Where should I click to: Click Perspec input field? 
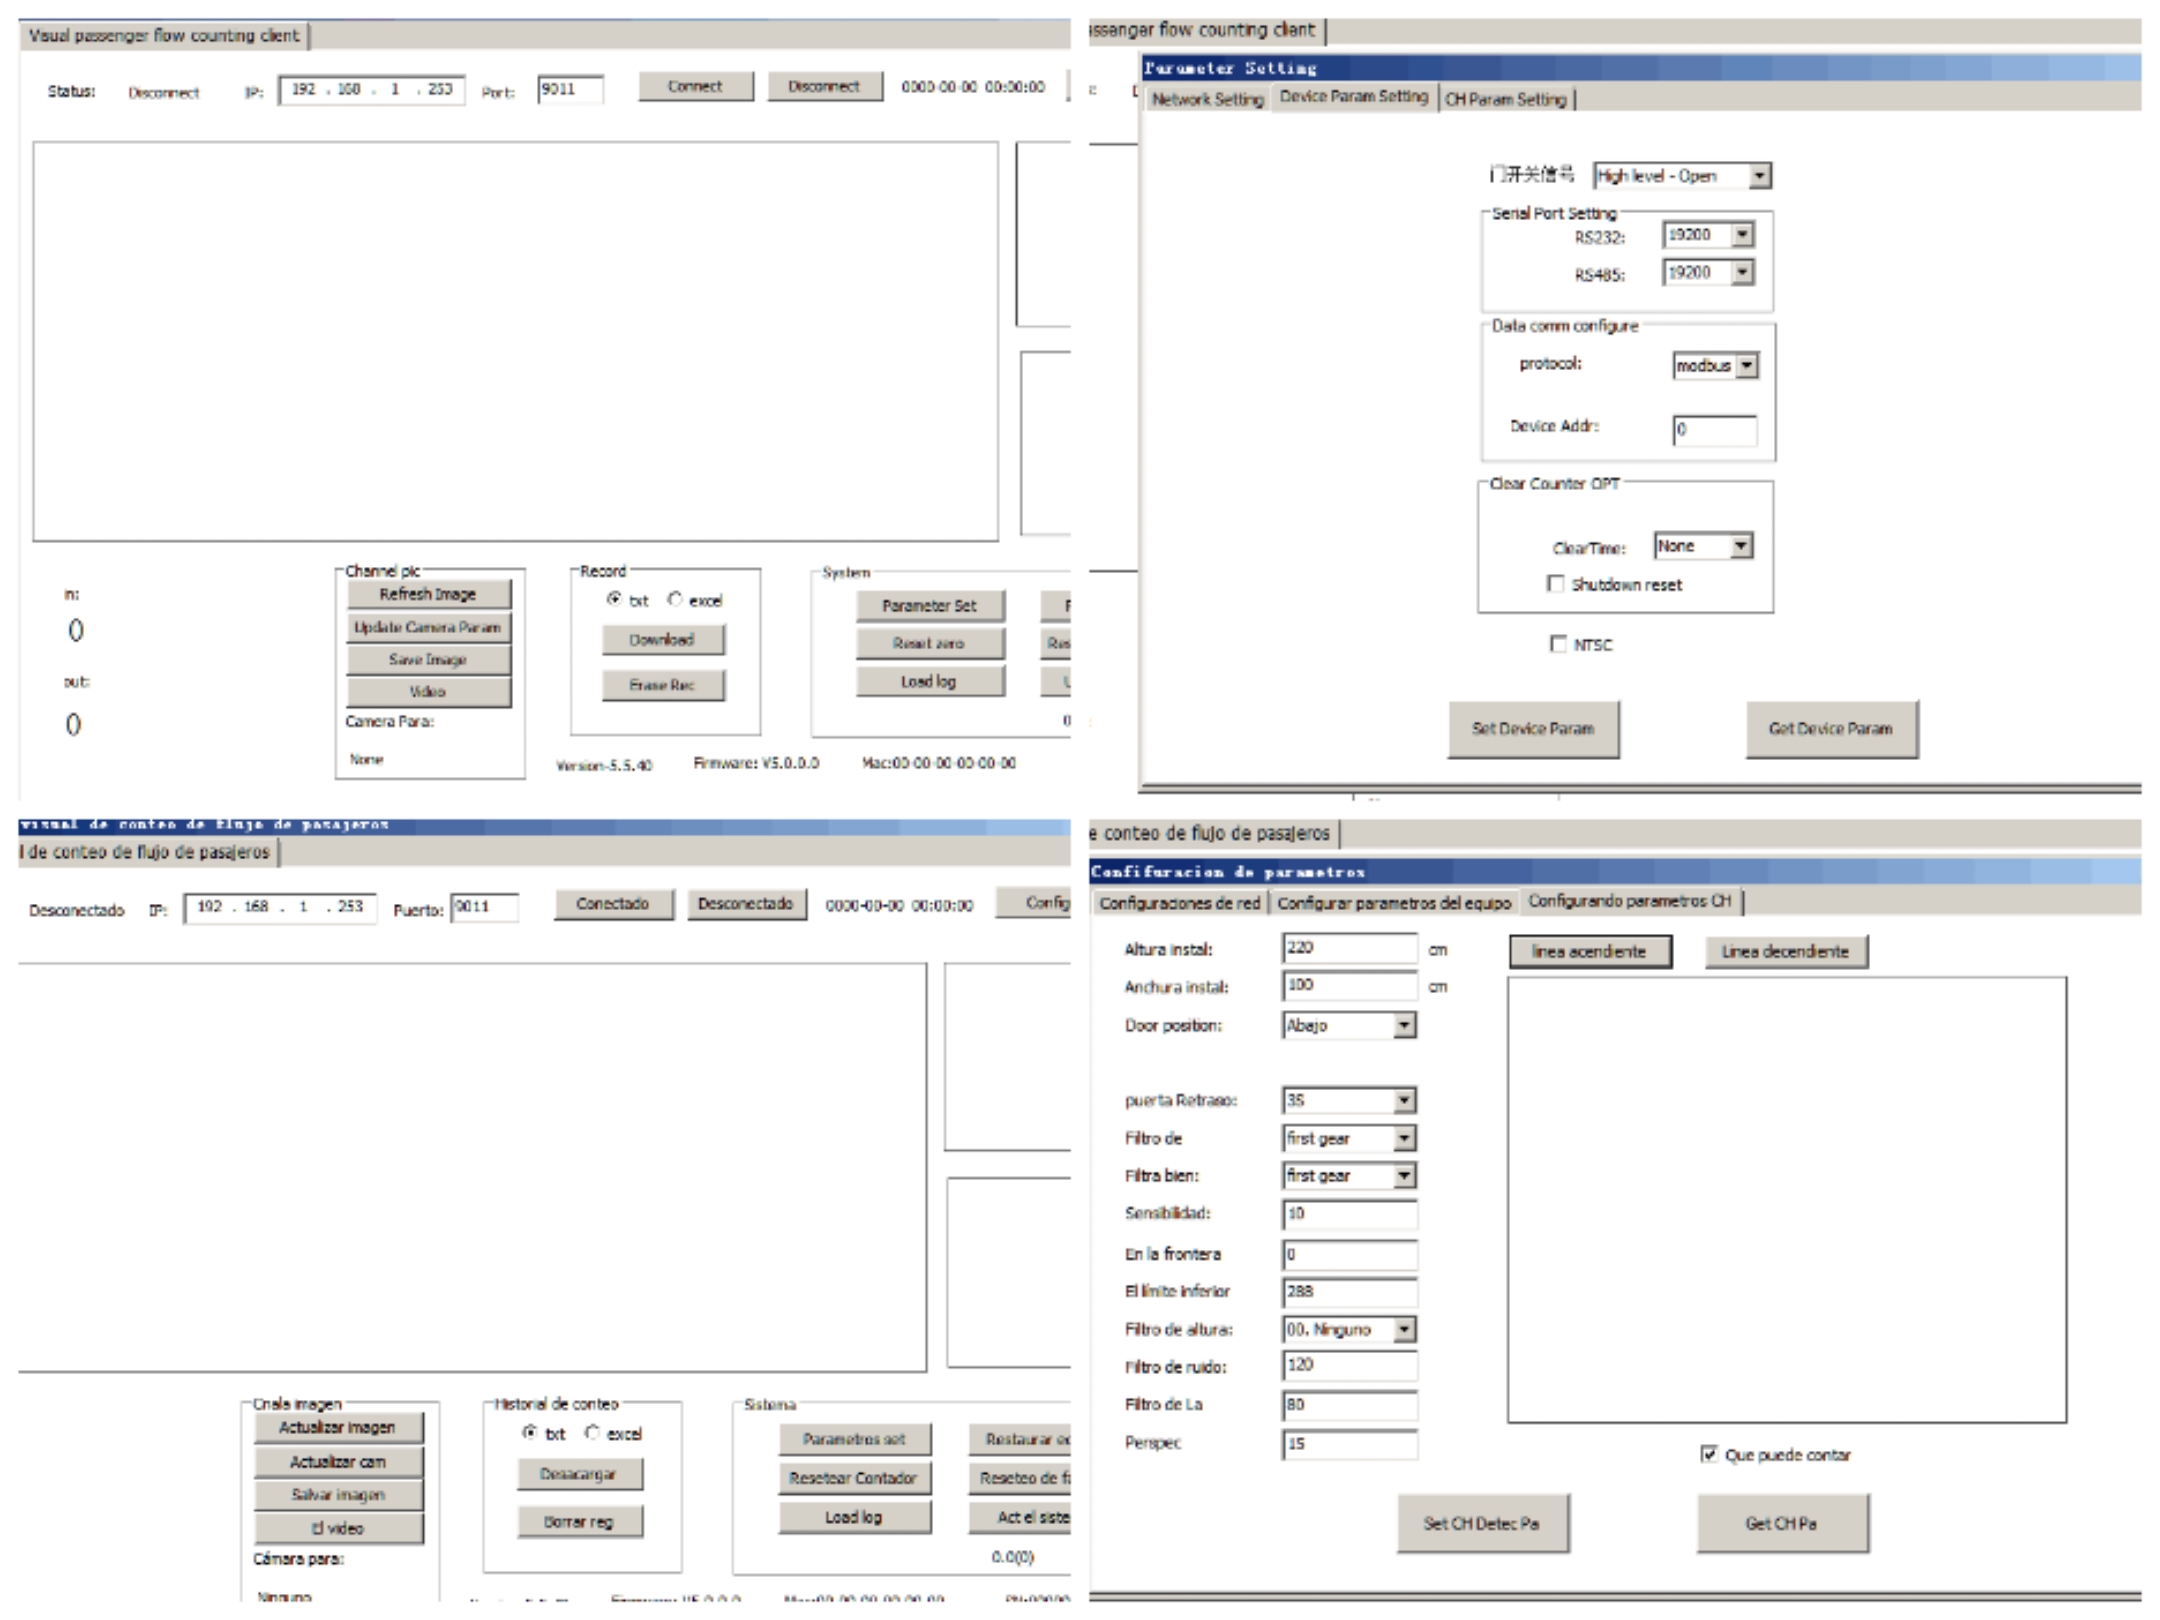pos(1350,1444)
